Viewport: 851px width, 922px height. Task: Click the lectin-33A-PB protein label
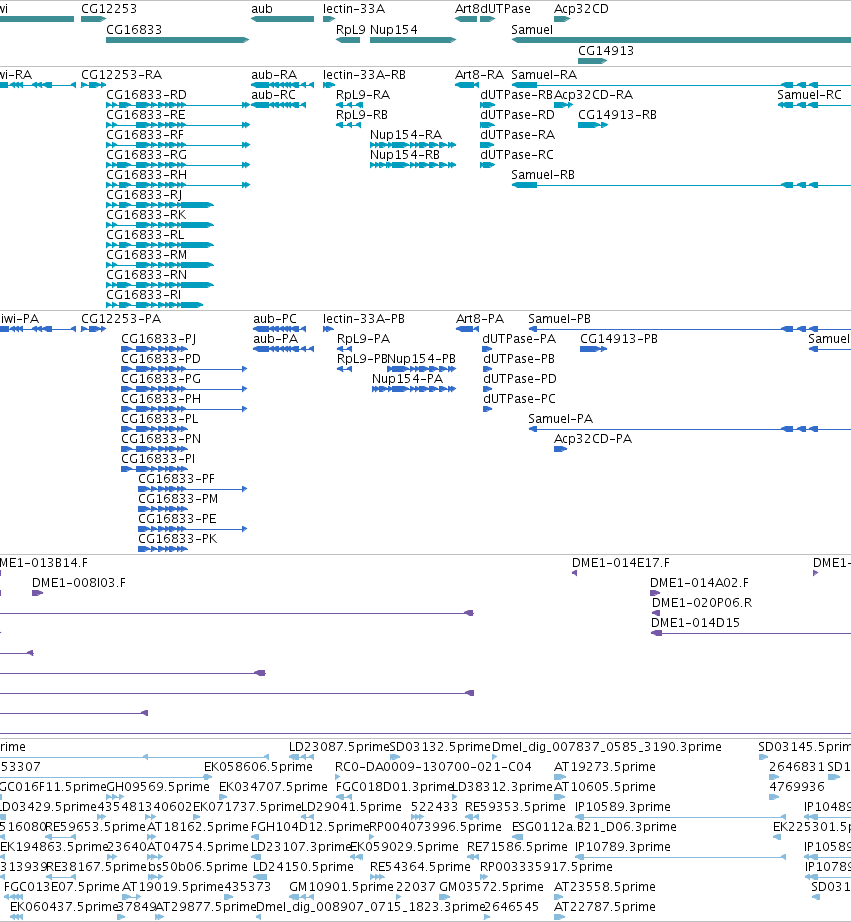coord(363,319)
